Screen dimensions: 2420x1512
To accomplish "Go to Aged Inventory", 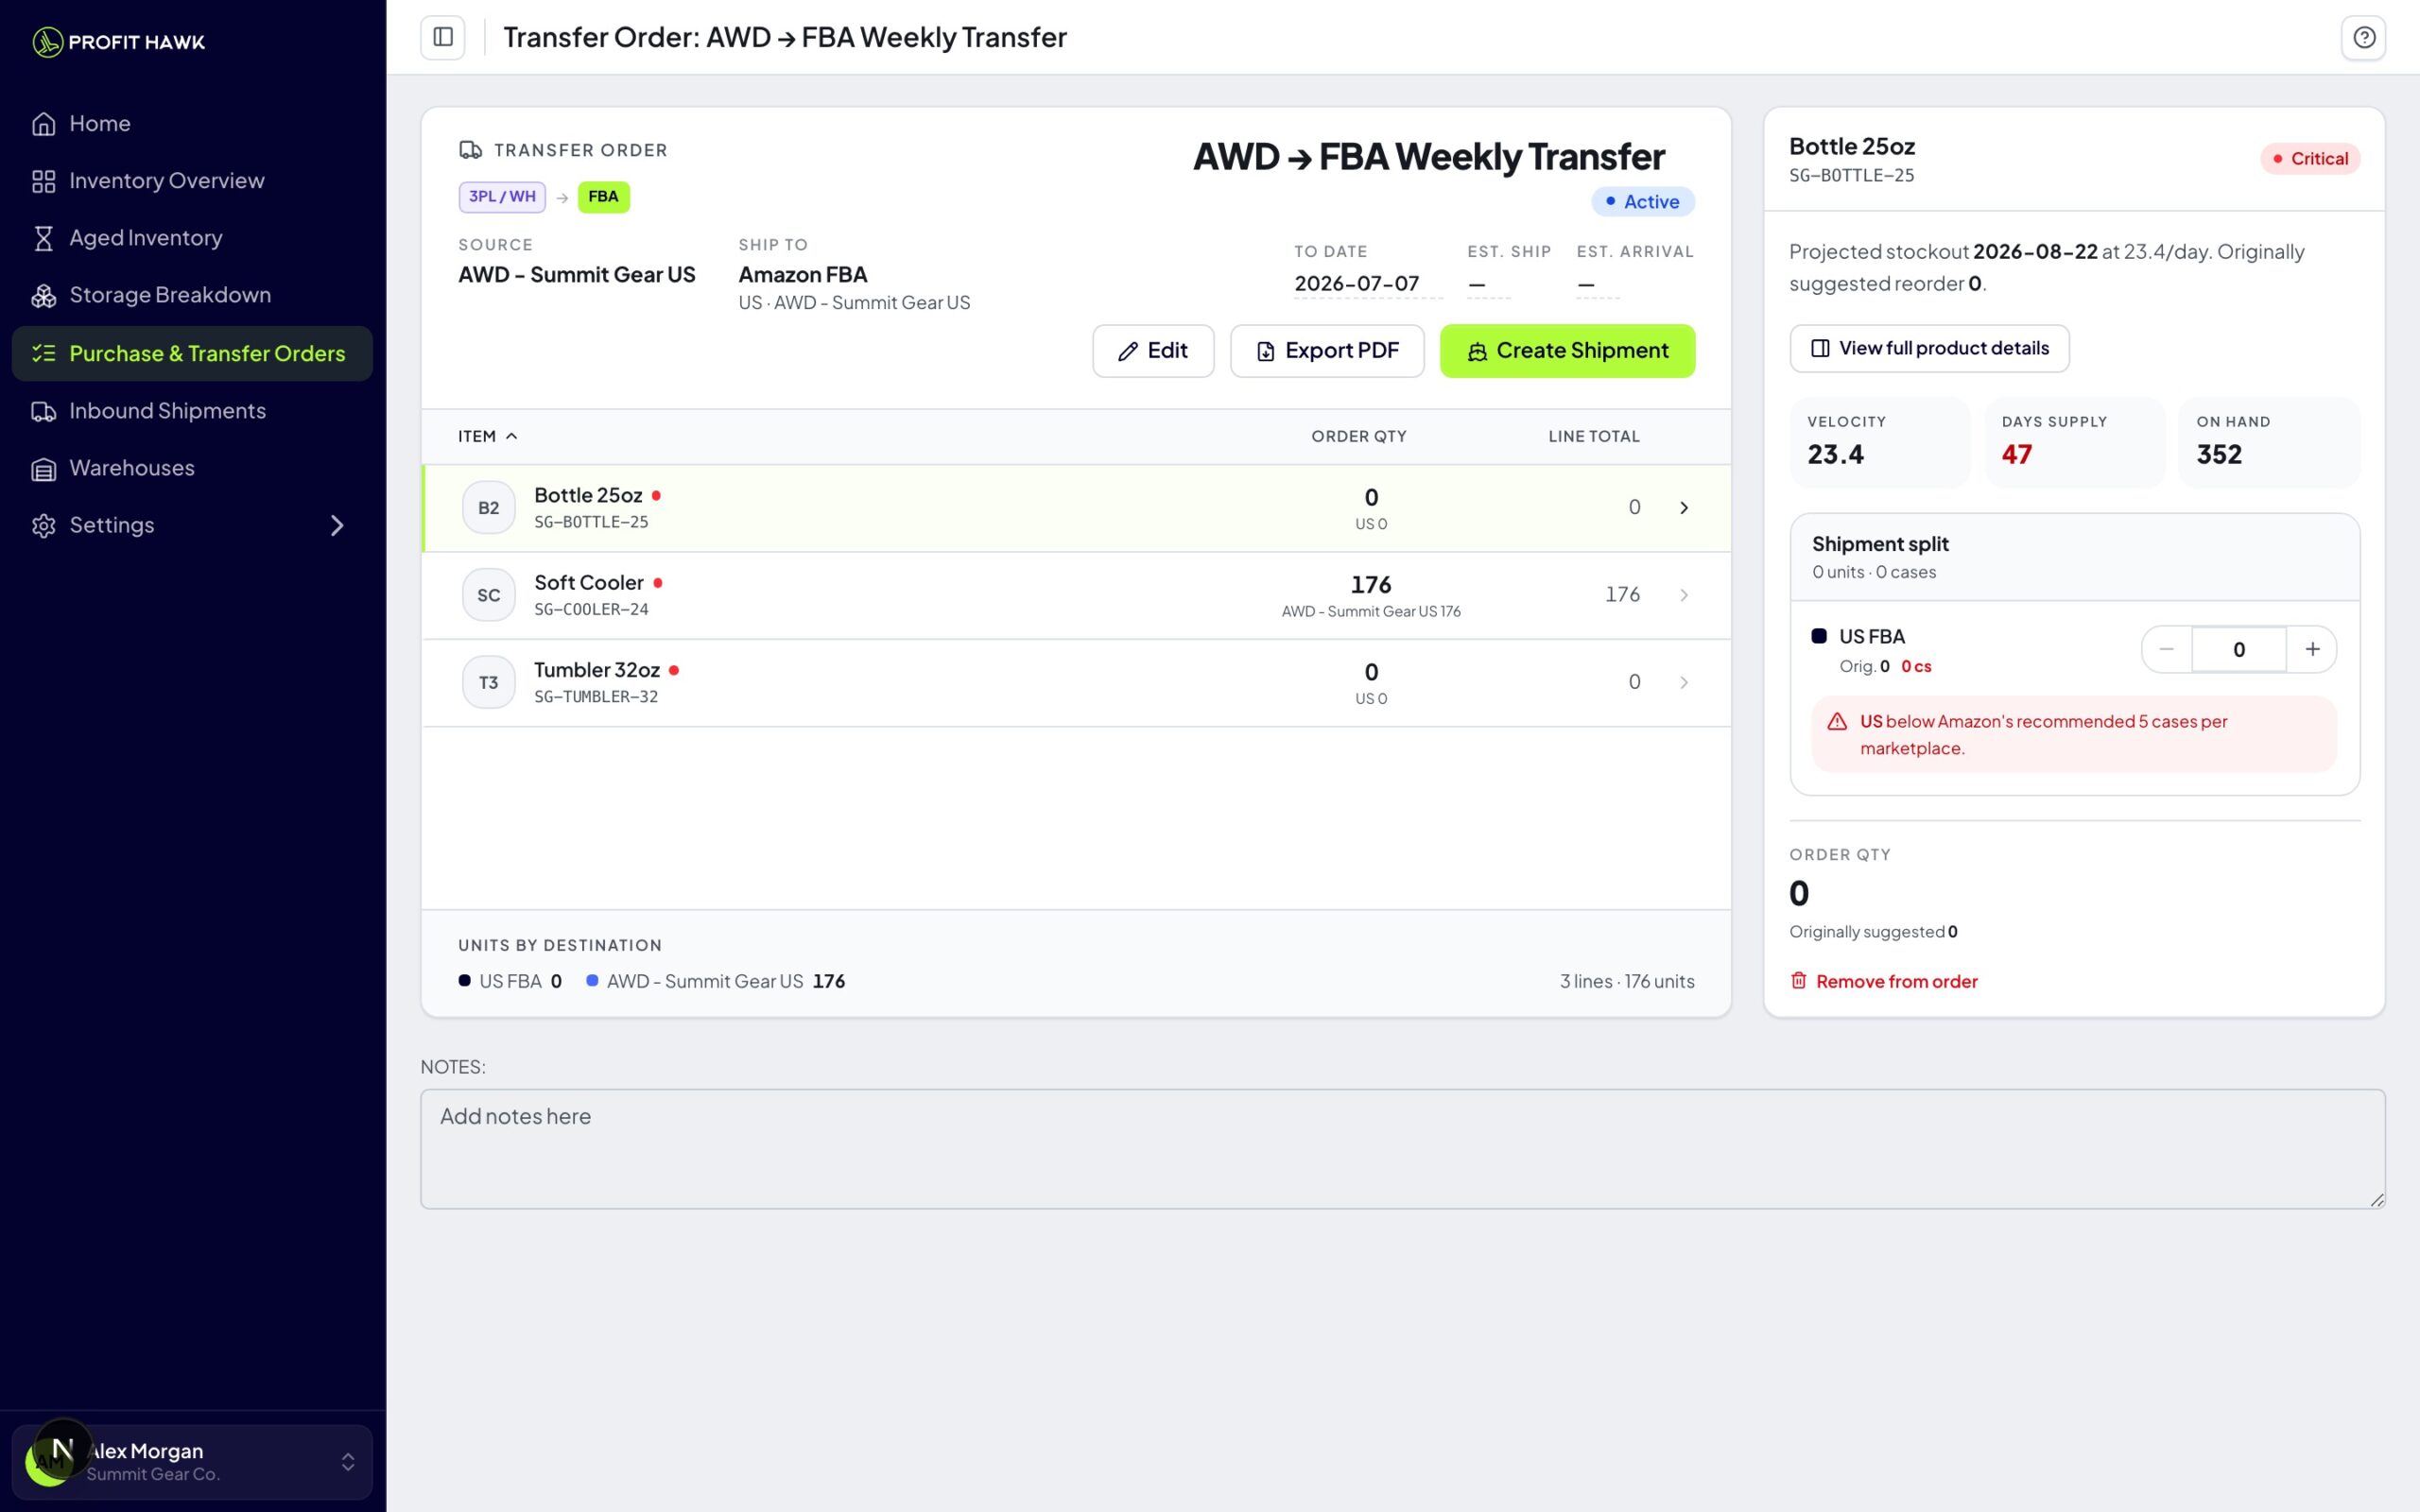I will tap(192, 238).
